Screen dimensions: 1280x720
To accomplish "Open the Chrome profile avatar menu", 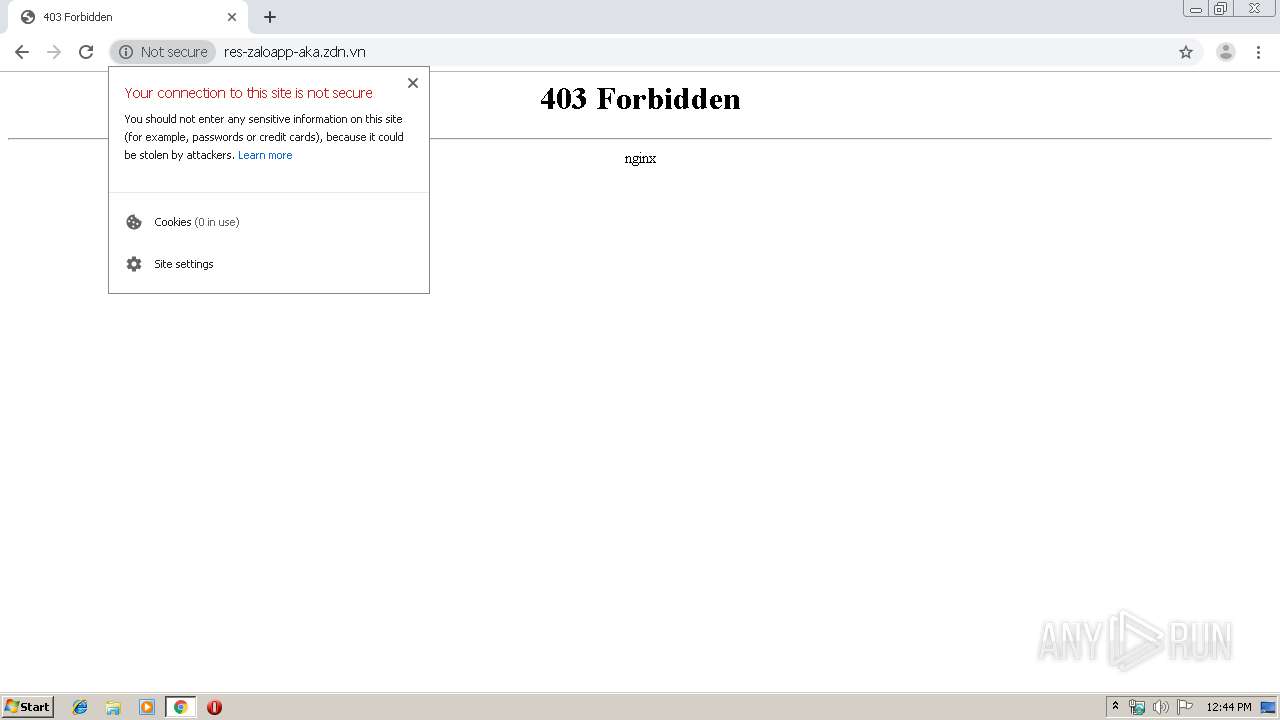I will [1226, 52].
